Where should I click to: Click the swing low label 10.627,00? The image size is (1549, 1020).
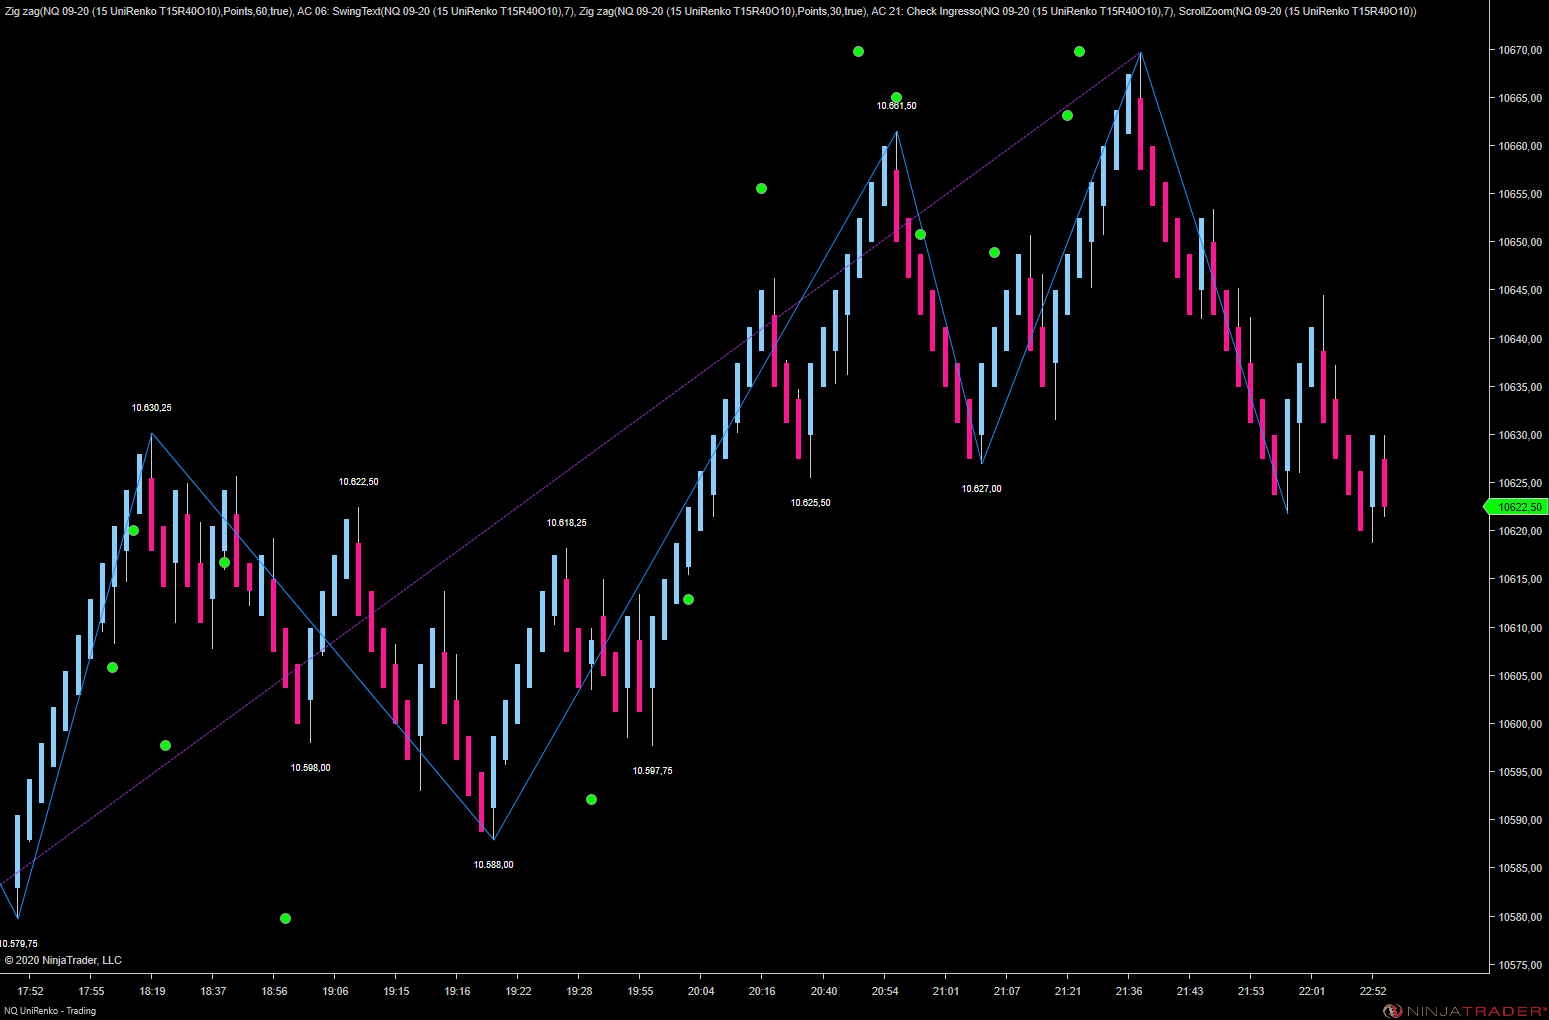tap(981, 489)
